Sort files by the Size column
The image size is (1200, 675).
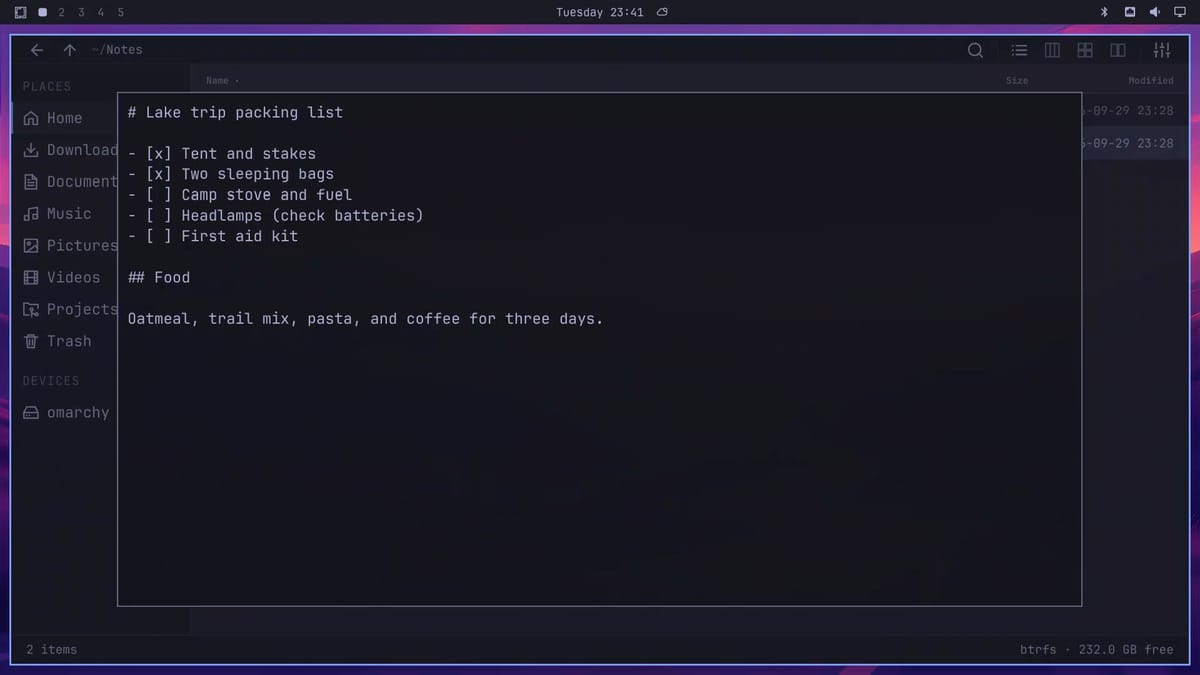coord(1017,80)
